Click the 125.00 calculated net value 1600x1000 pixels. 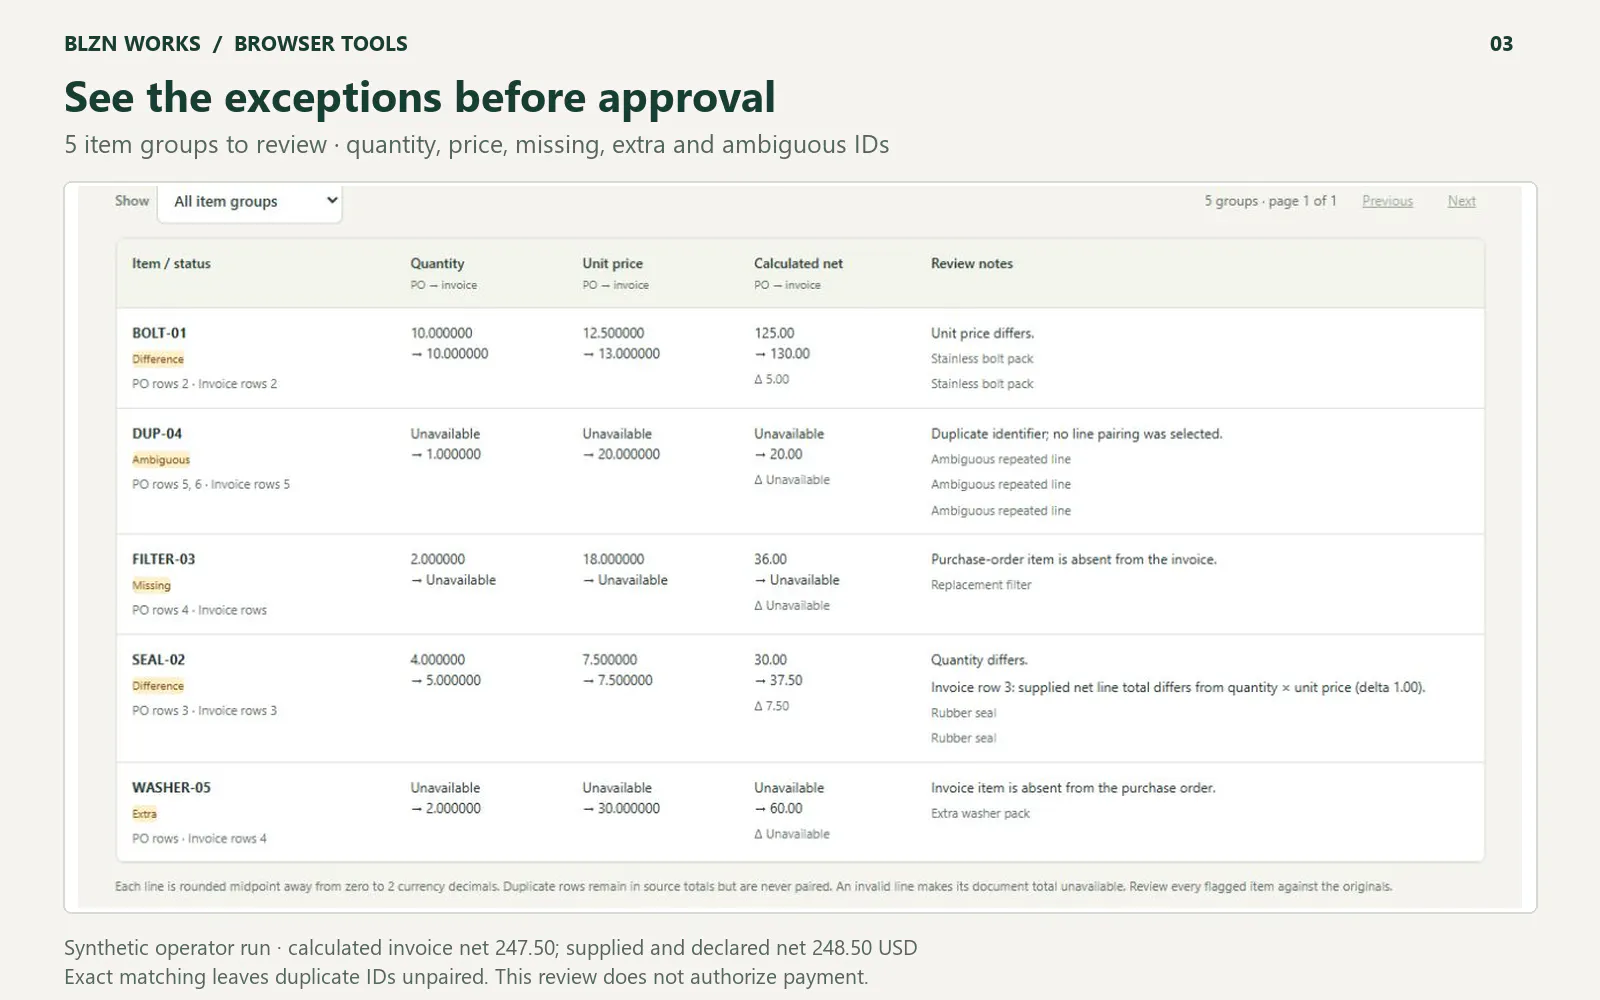pos(774,333)
